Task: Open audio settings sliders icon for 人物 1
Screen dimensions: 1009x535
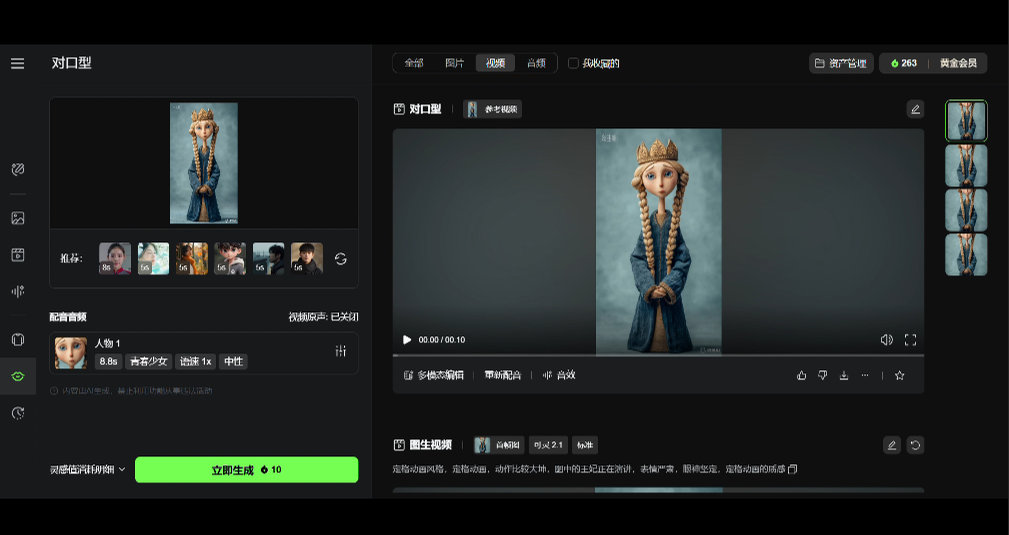Action: [x=341, y=351]
